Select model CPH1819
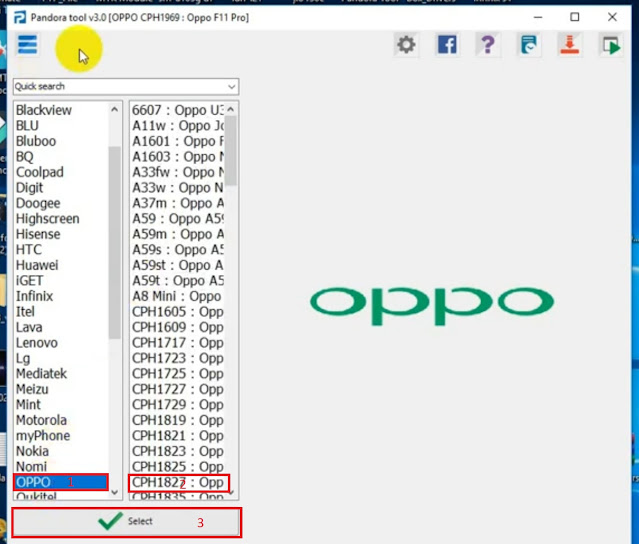 178,420
